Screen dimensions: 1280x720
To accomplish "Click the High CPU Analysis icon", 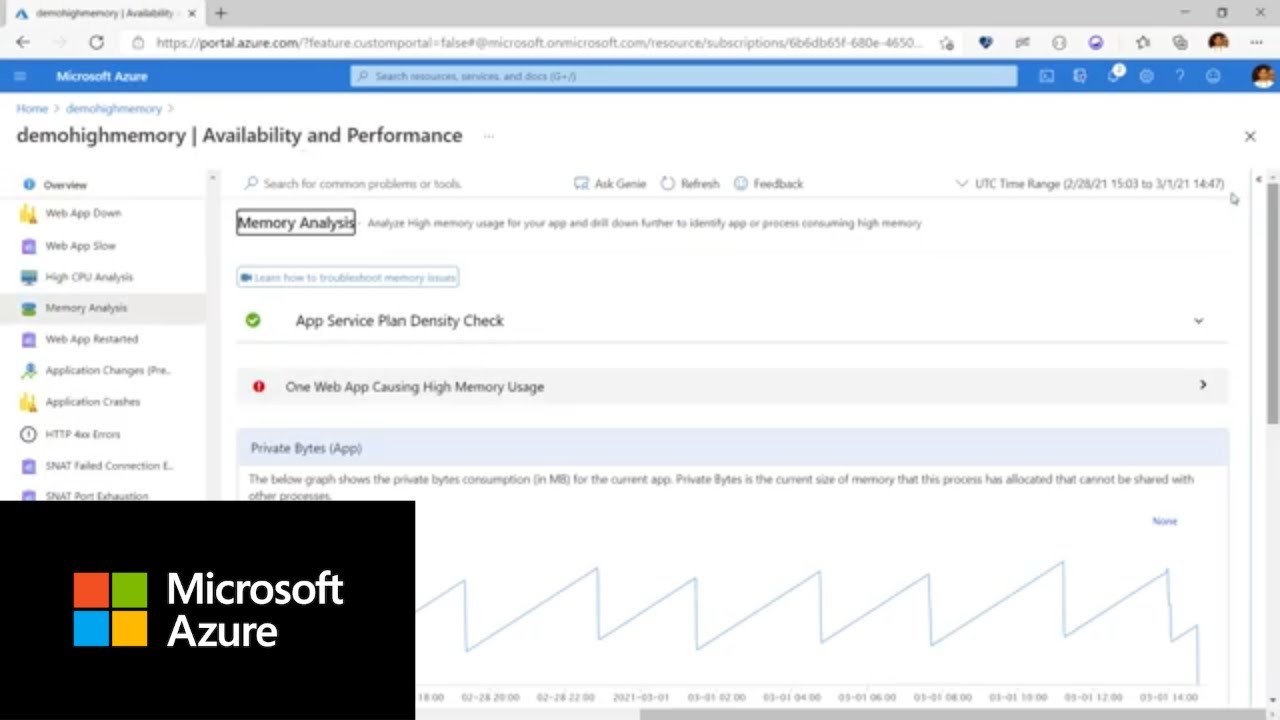I will (29, 277).
